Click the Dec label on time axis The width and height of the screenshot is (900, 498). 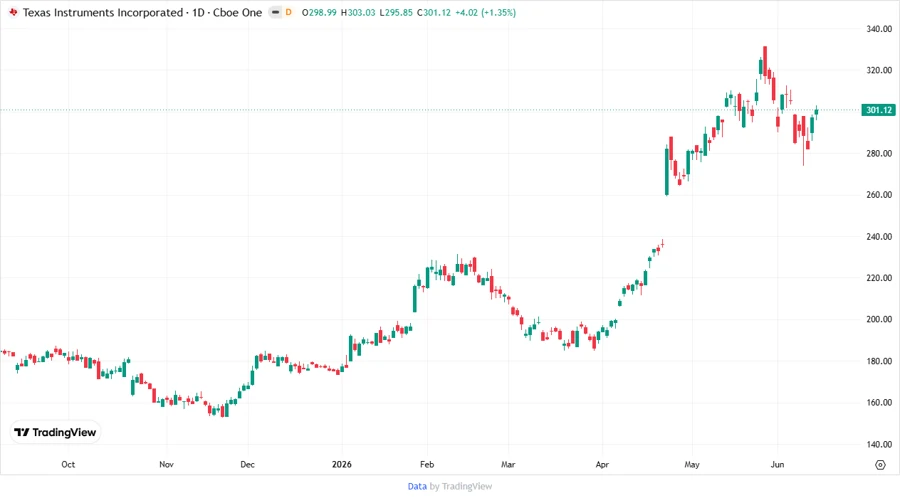247,464
